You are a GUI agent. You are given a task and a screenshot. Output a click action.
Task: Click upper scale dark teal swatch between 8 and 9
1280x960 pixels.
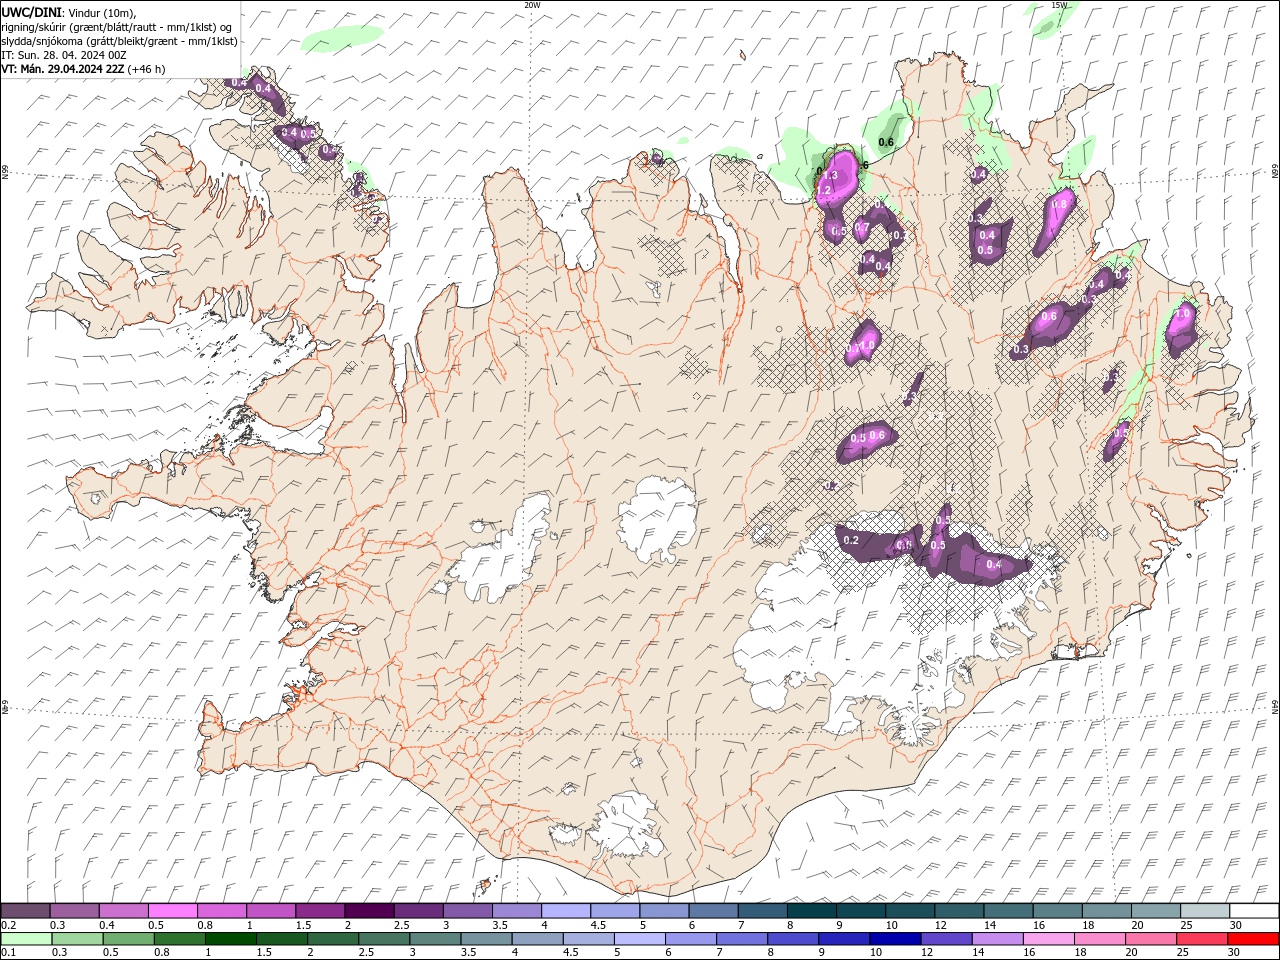(810, 910)
